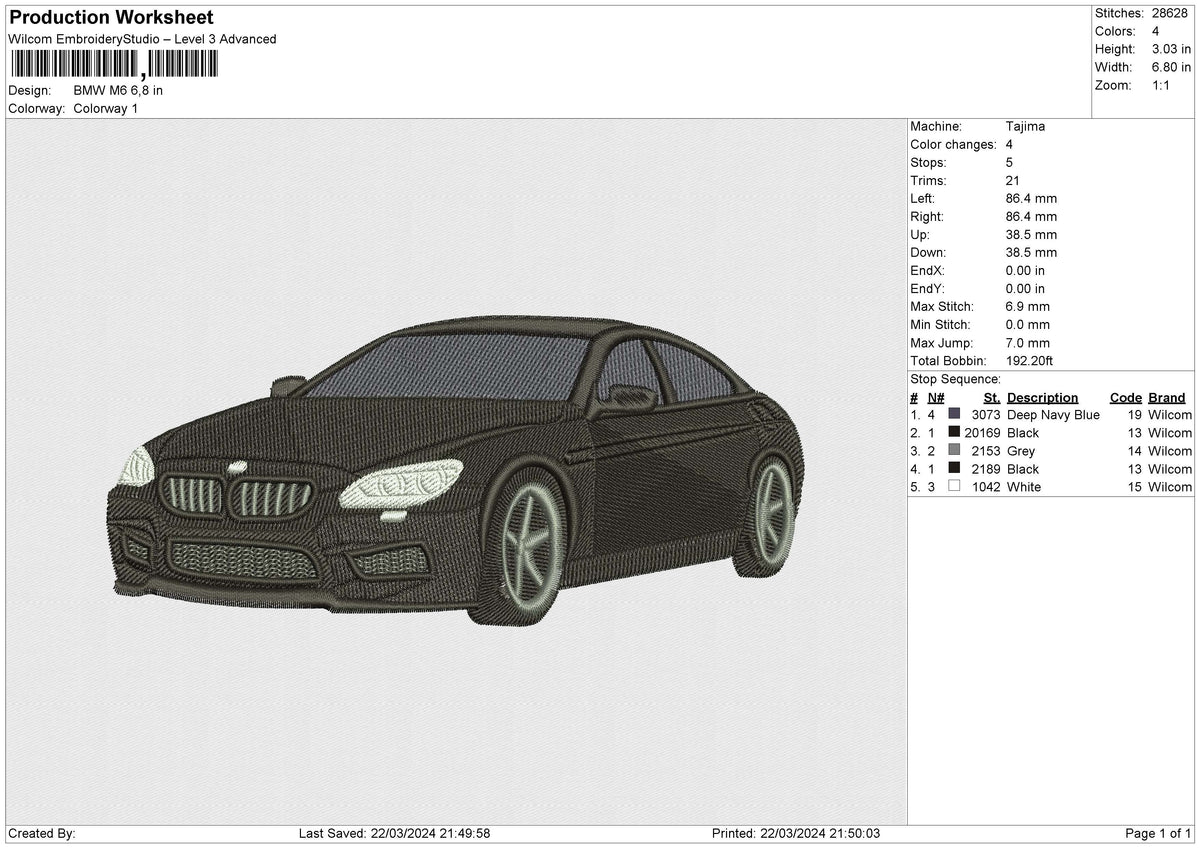Click the Machine value 'Tajima'

[x=1025, y=127]
